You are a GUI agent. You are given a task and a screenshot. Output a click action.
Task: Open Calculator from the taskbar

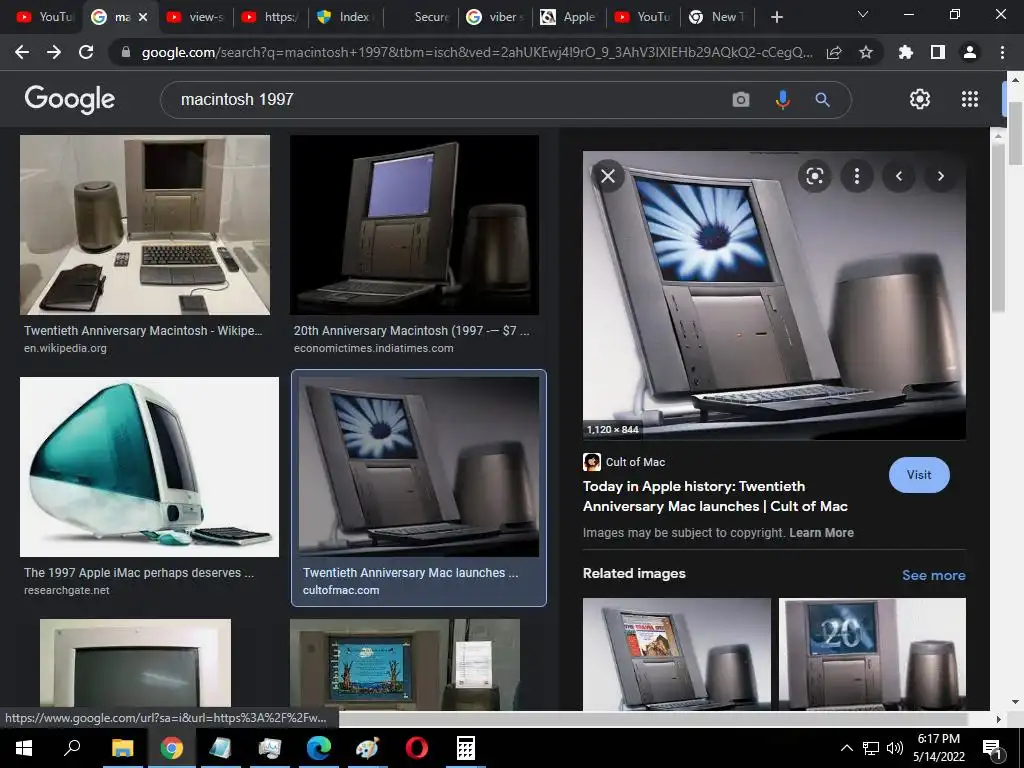click(x=466, y=748)
